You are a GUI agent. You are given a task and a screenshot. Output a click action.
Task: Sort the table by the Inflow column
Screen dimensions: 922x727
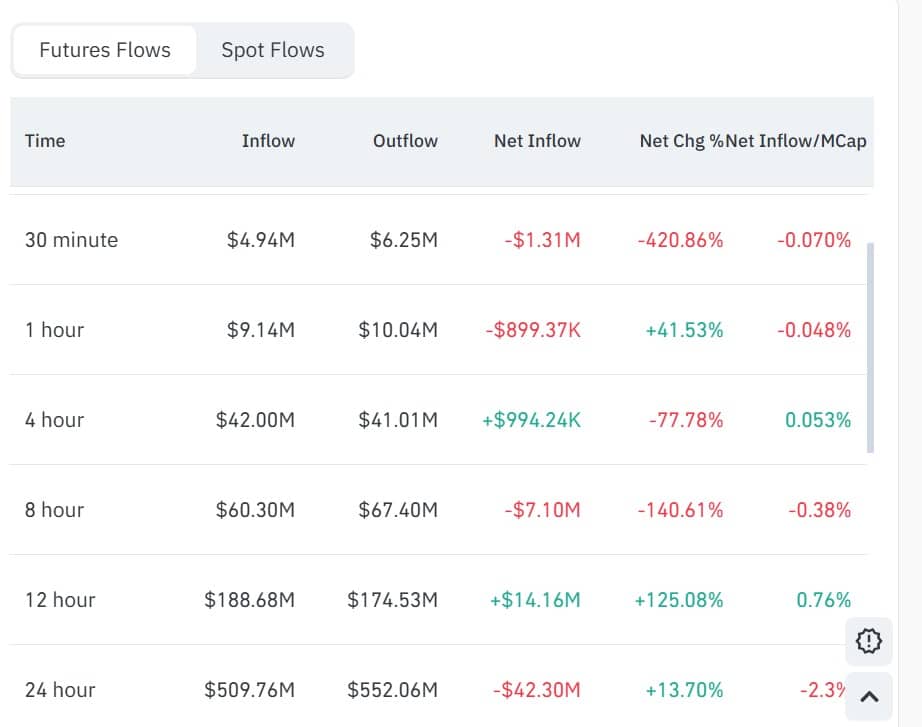(x=268, y=141)
